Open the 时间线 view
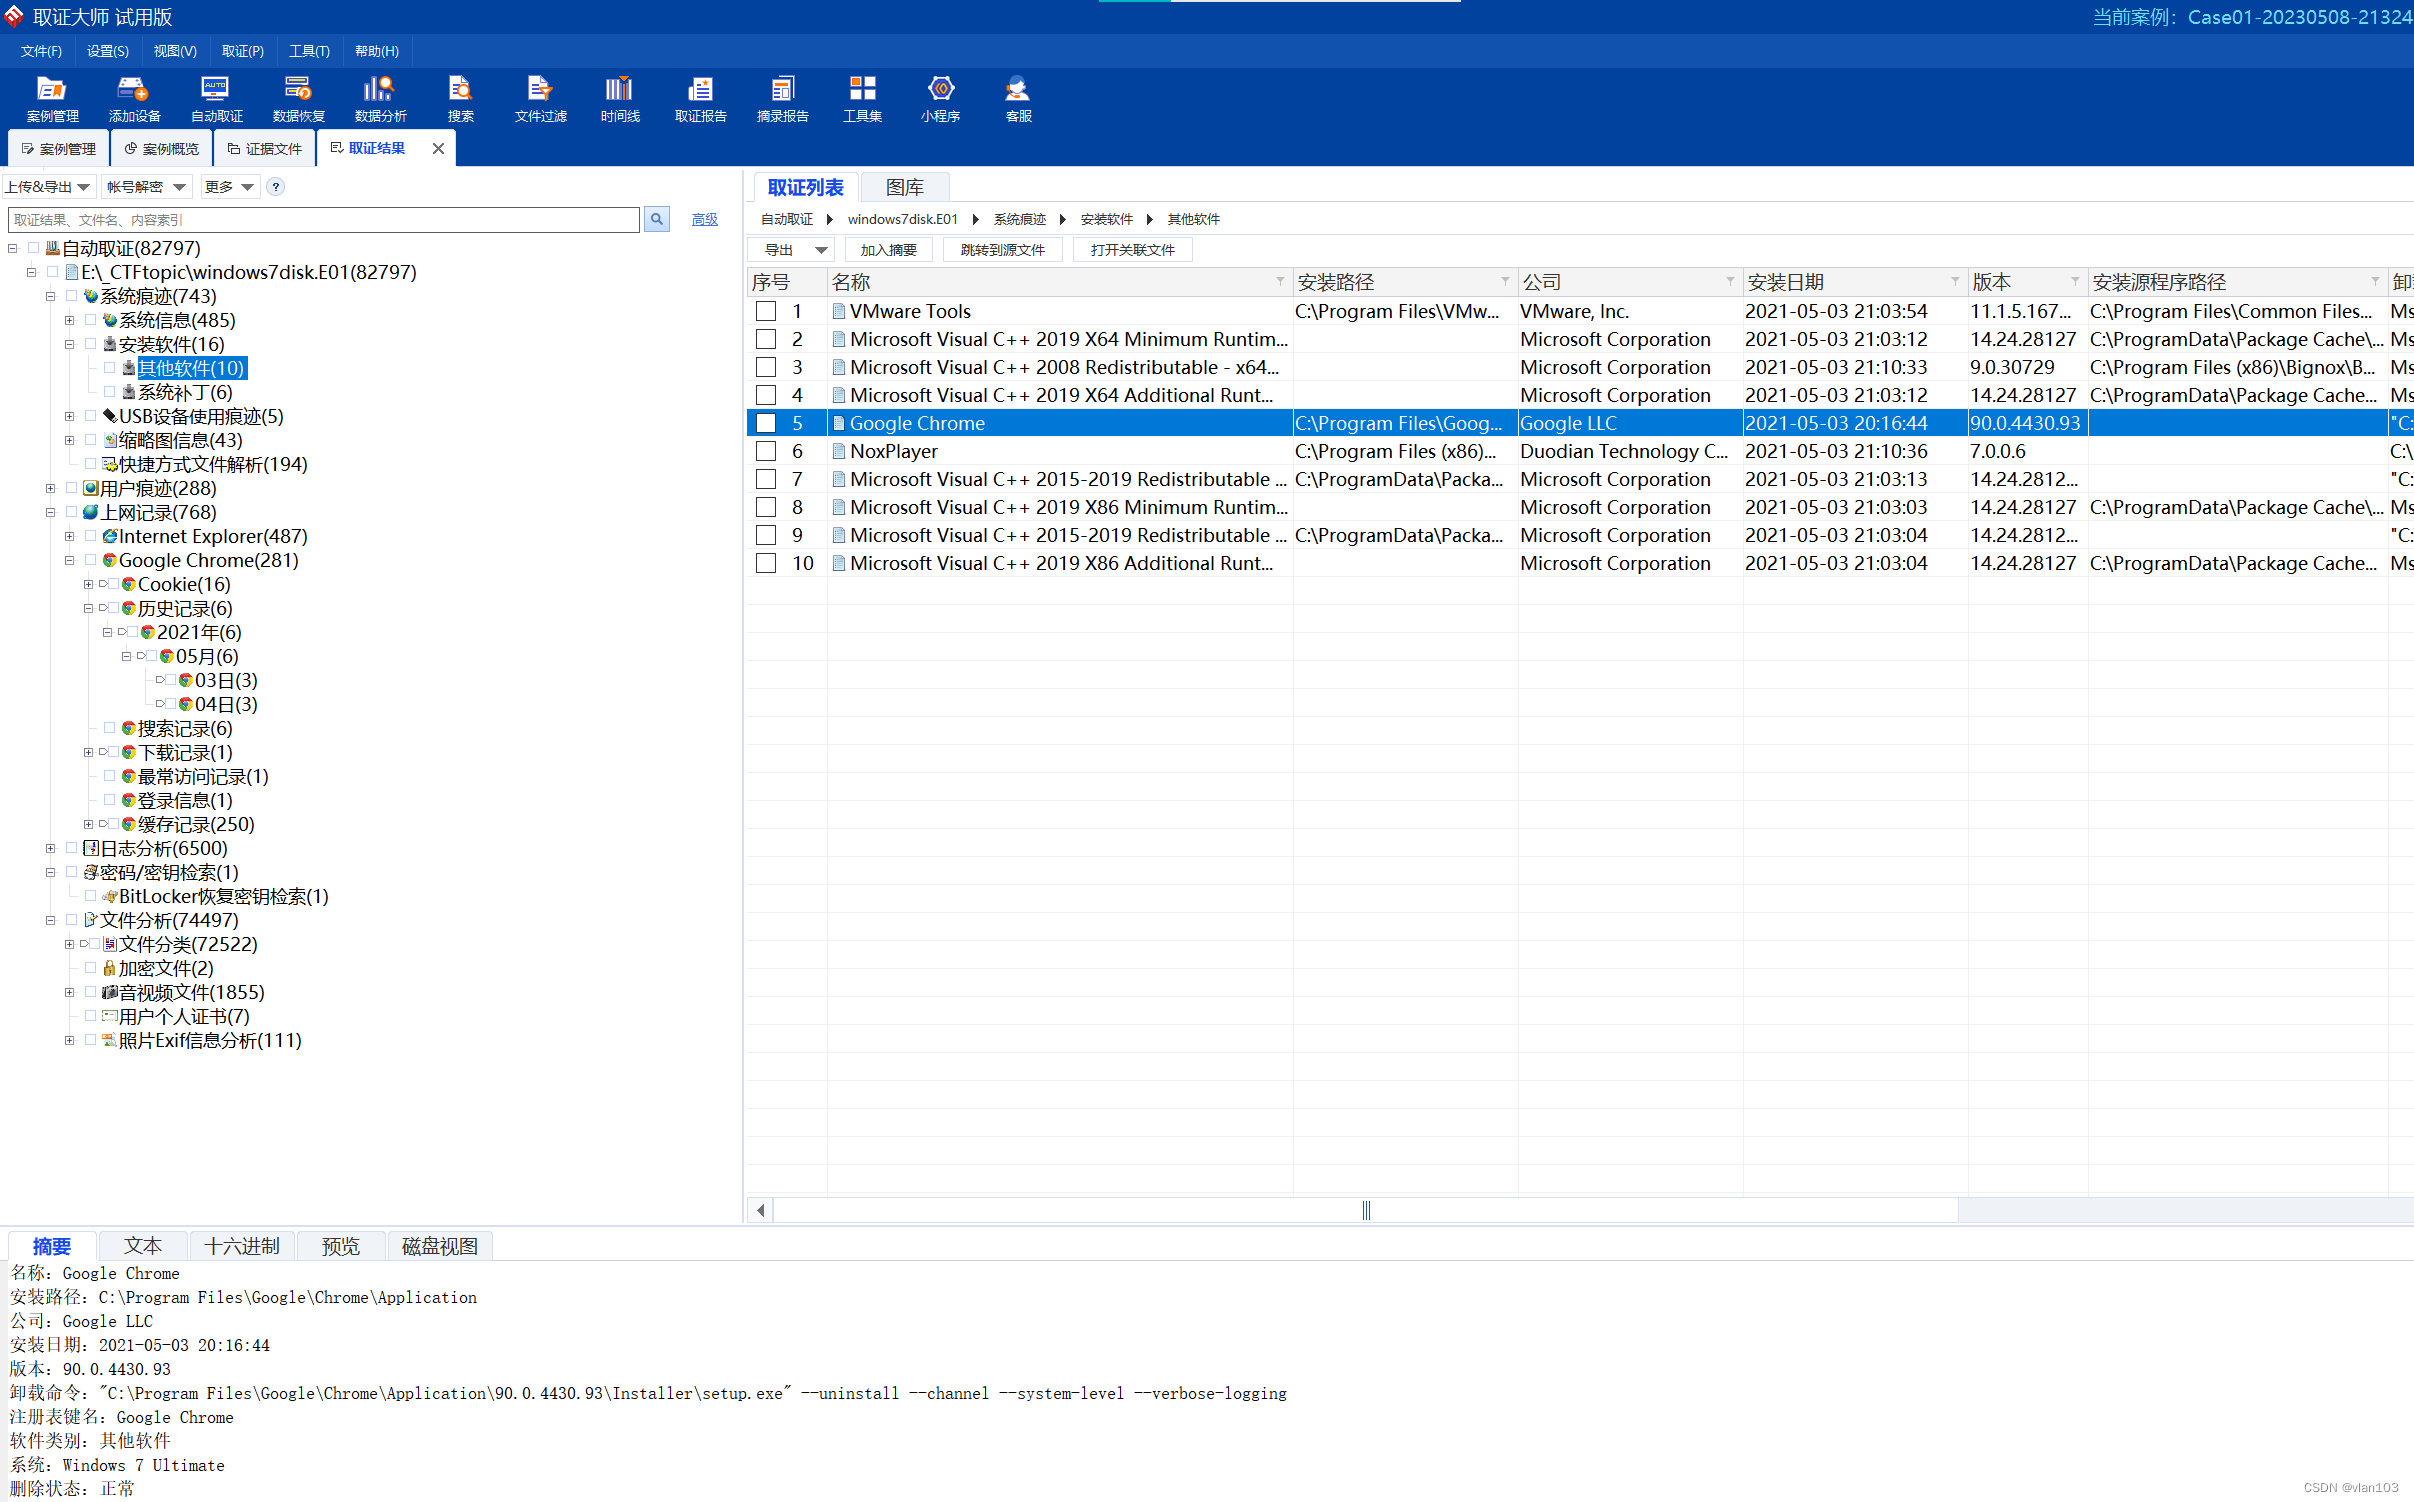Image resolution: width=2414 pixels, height=1502 pixels. (x=620, y=99)
